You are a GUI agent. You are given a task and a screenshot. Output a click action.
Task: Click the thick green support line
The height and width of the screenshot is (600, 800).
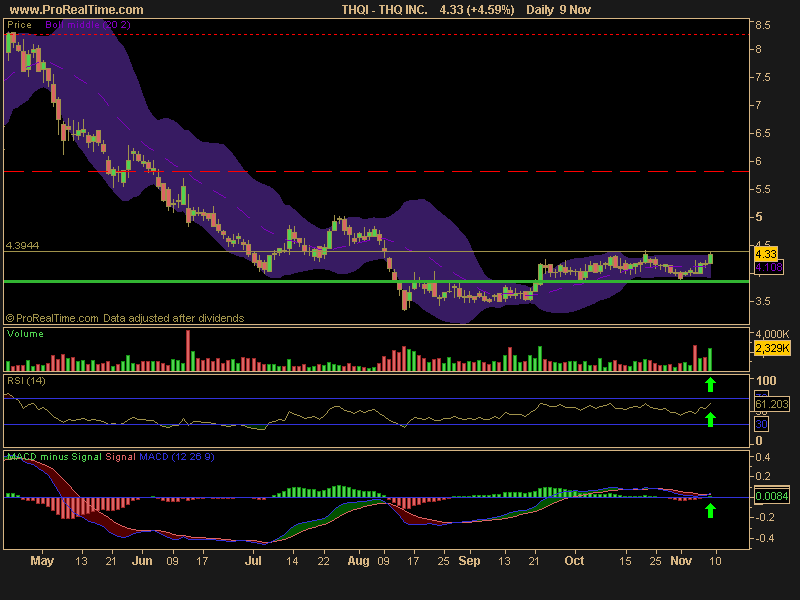pyautogui.click(x=377, y=281)
